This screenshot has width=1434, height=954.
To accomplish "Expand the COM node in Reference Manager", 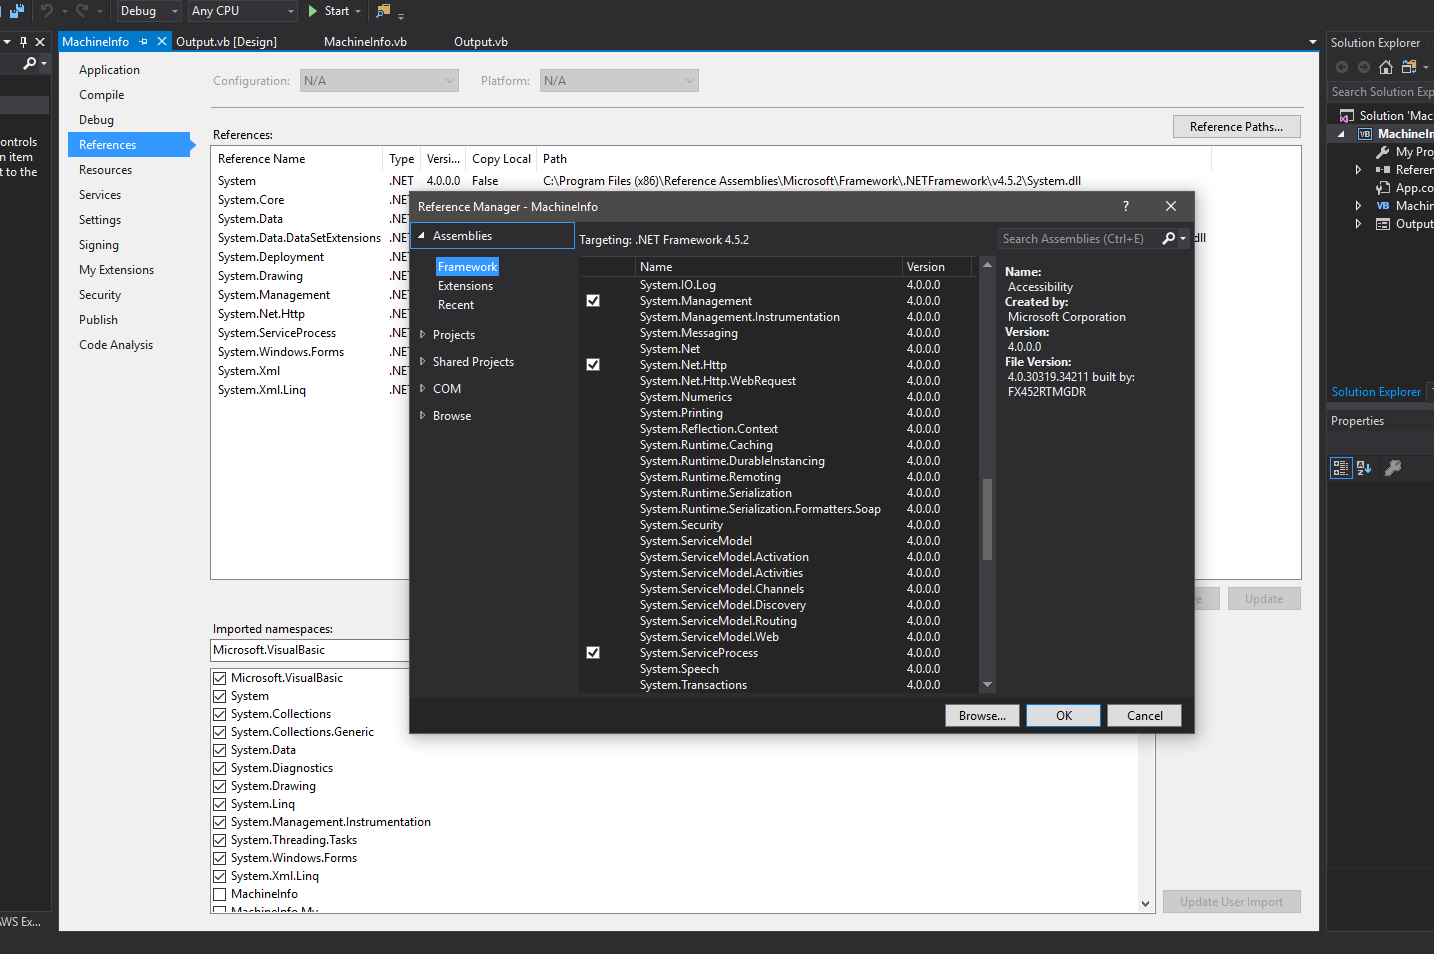I will point(423,389).
